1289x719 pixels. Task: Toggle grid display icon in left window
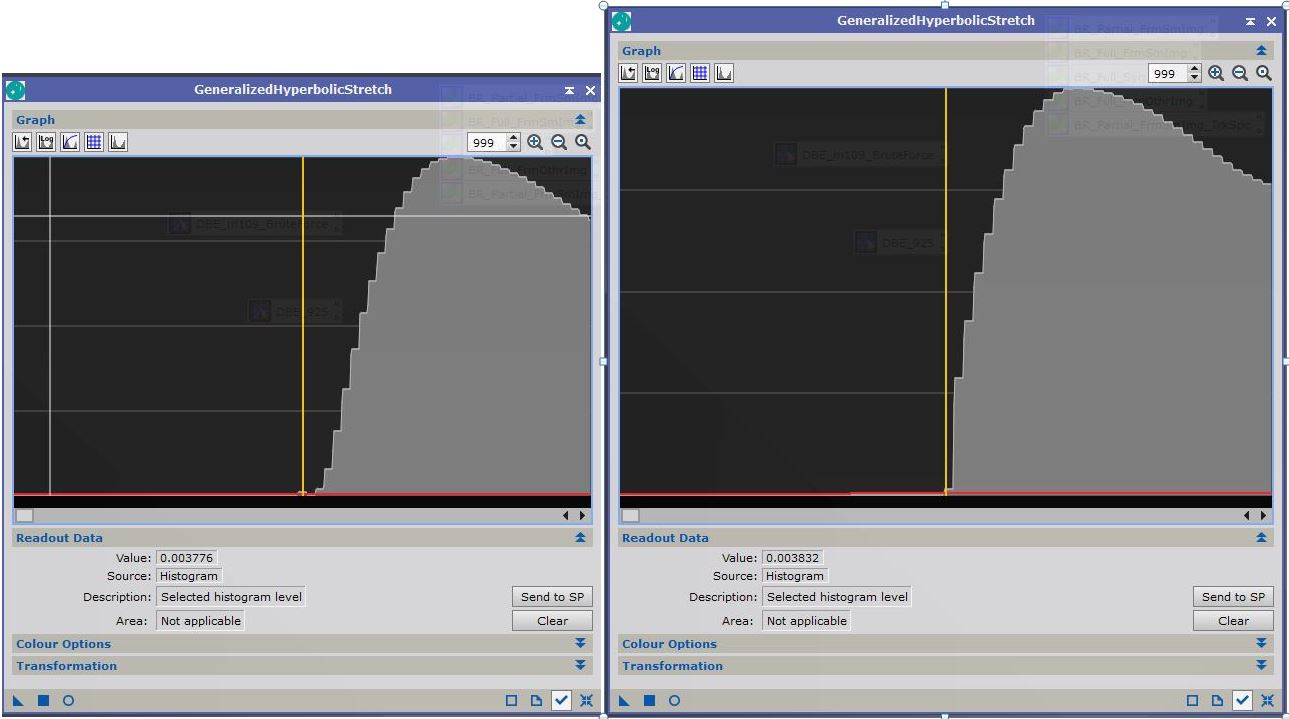pos(94,142)
